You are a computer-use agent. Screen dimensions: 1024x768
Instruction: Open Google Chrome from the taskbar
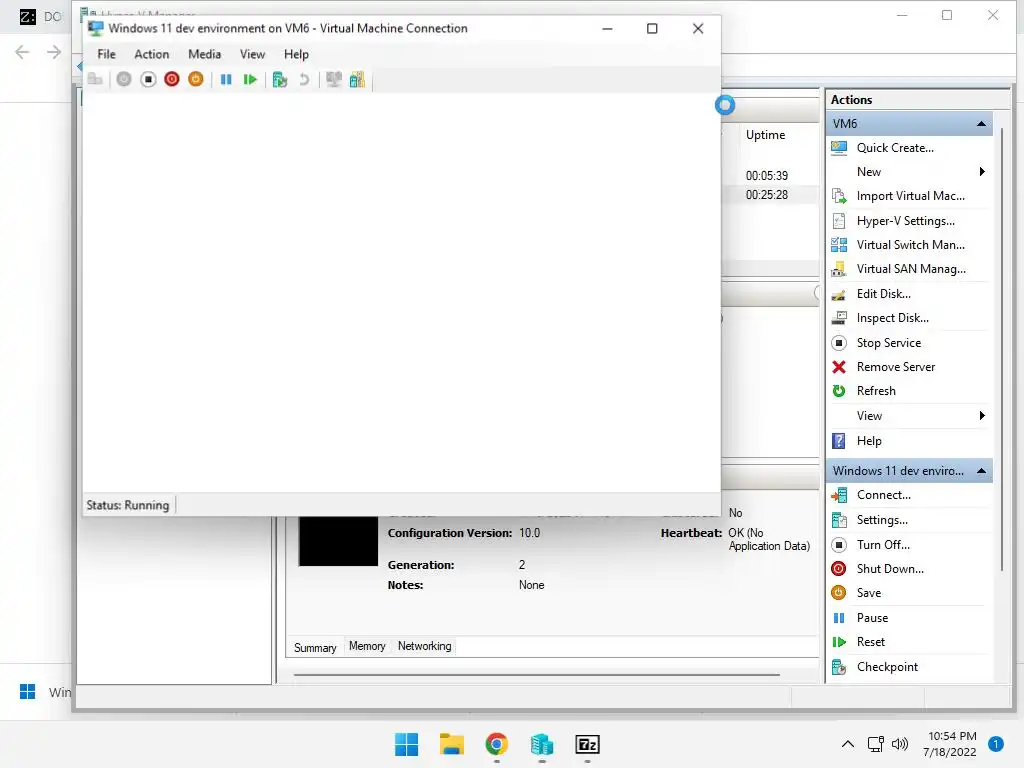coord(496,744)
